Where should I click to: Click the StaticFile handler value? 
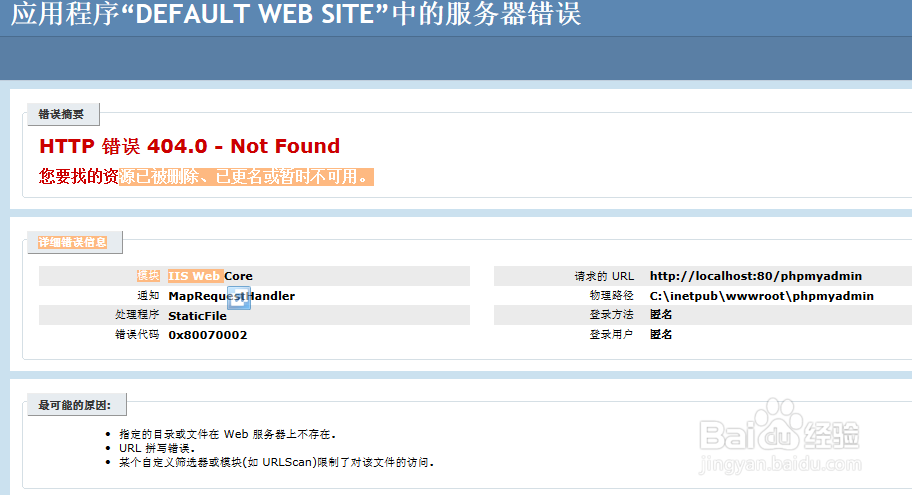click(x=197, y=316)
